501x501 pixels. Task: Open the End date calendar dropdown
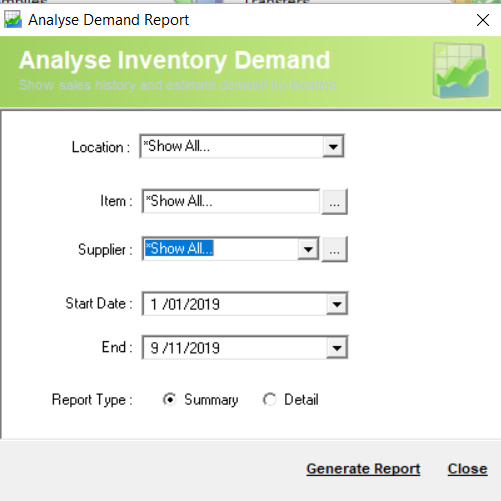pos(337,348)
